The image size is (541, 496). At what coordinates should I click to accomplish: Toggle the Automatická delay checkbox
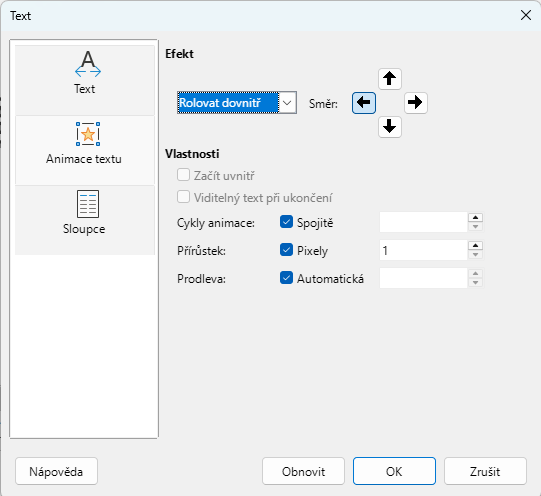coord(286,278)
